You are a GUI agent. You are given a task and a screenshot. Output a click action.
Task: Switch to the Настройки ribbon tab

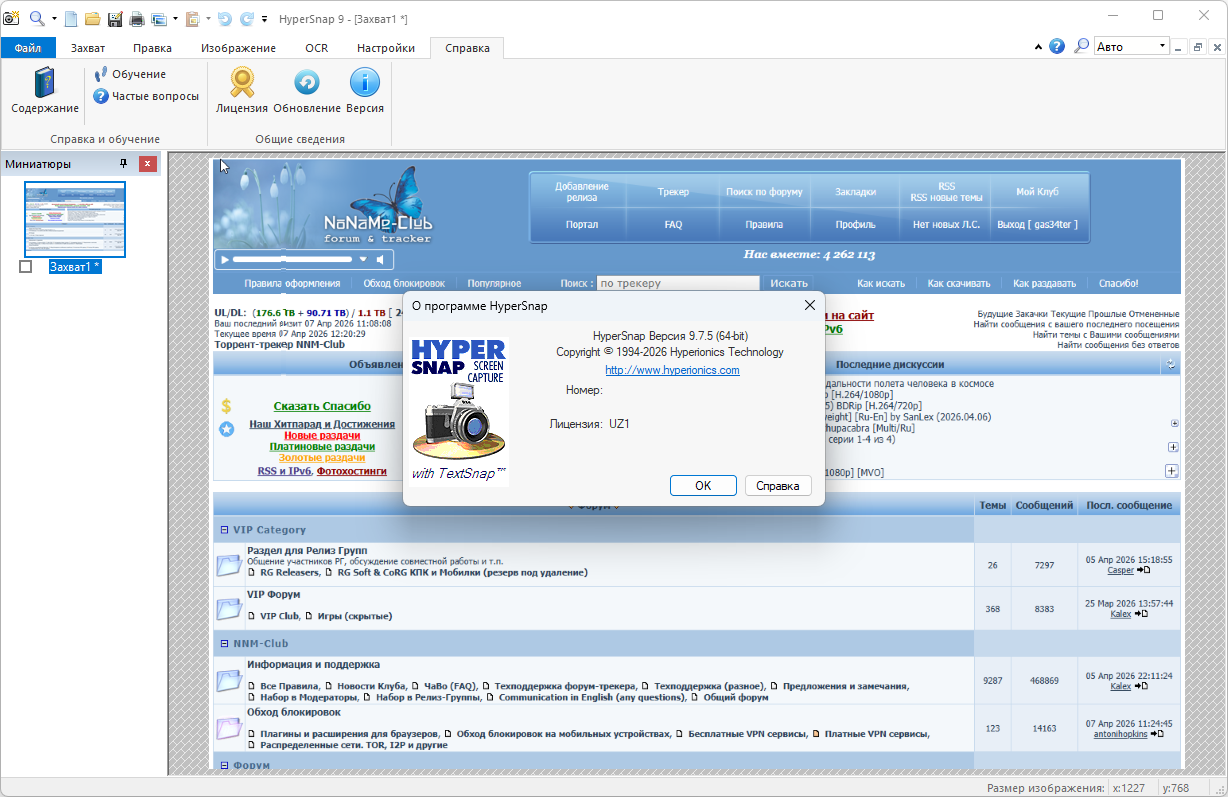pos(386,47)
